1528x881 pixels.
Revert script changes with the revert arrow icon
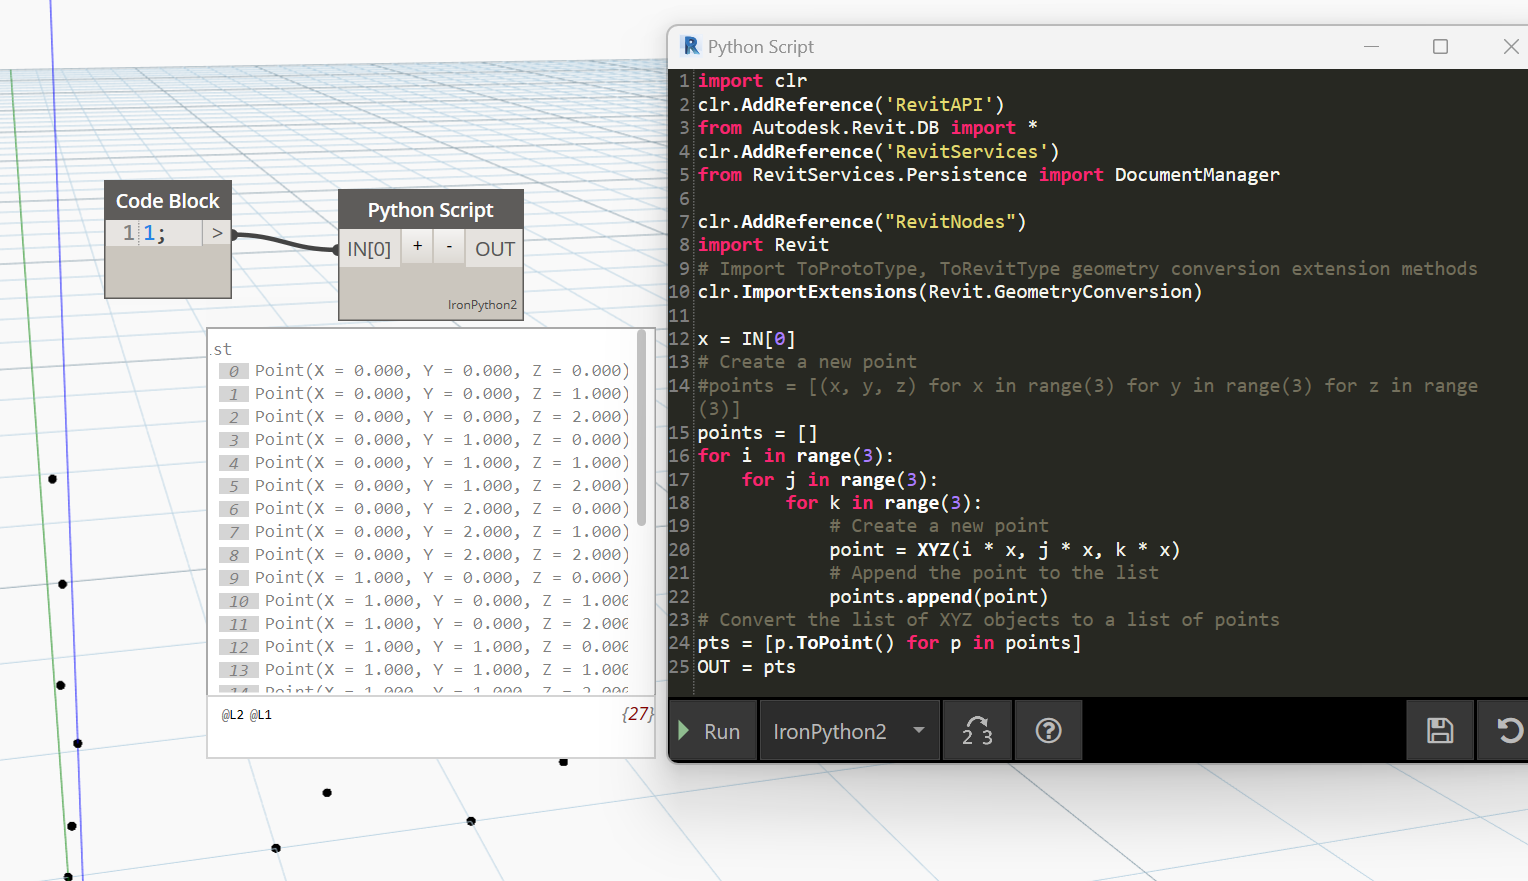coord(1510,731)
